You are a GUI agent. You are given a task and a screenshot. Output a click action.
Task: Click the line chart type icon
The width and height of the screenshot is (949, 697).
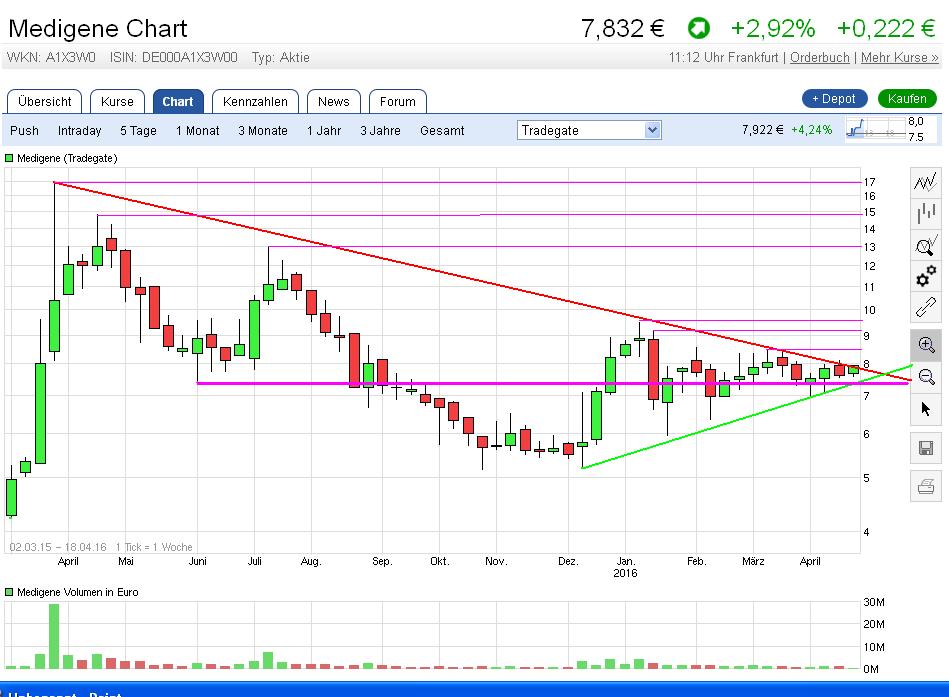tap(926, 182)
